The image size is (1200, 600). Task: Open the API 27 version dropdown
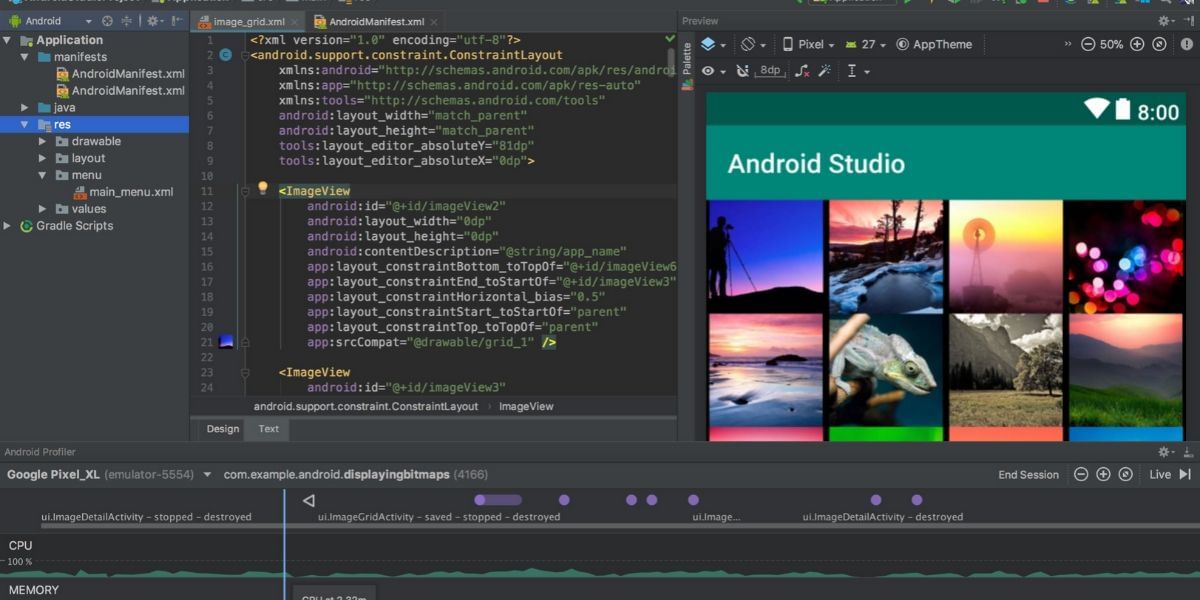pos(866,44)
